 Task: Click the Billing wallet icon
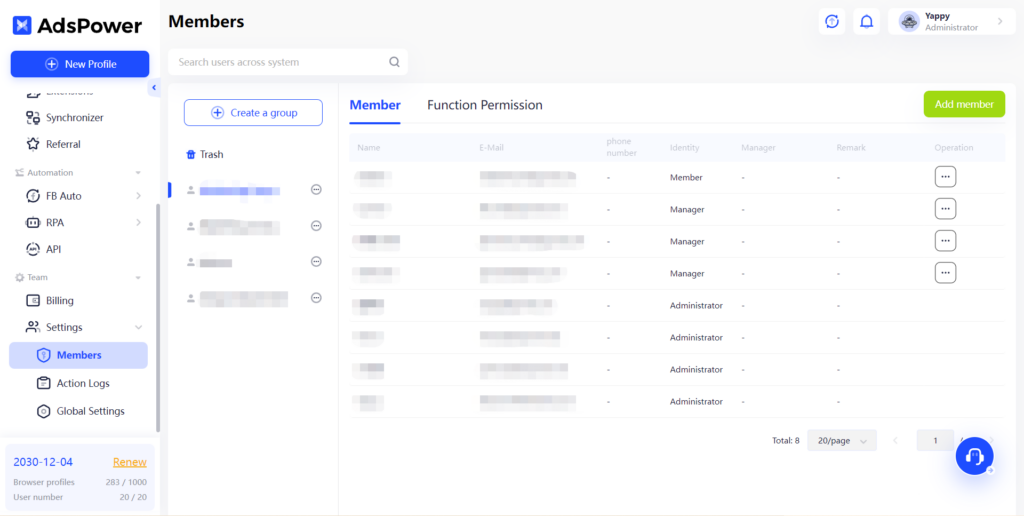point(33,300)
